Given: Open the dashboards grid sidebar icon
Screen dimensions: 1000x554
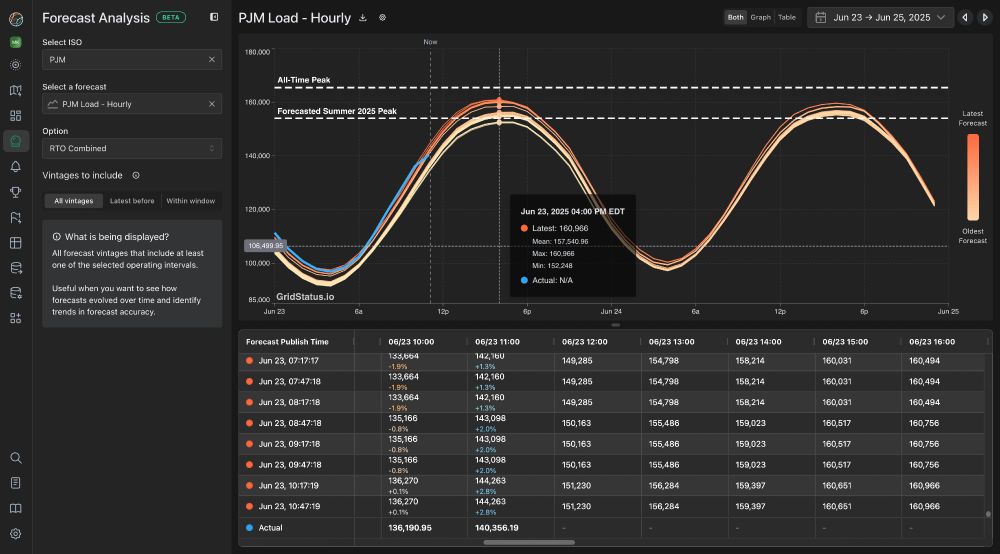Looking at the screenshot, I should click(16, 116).
